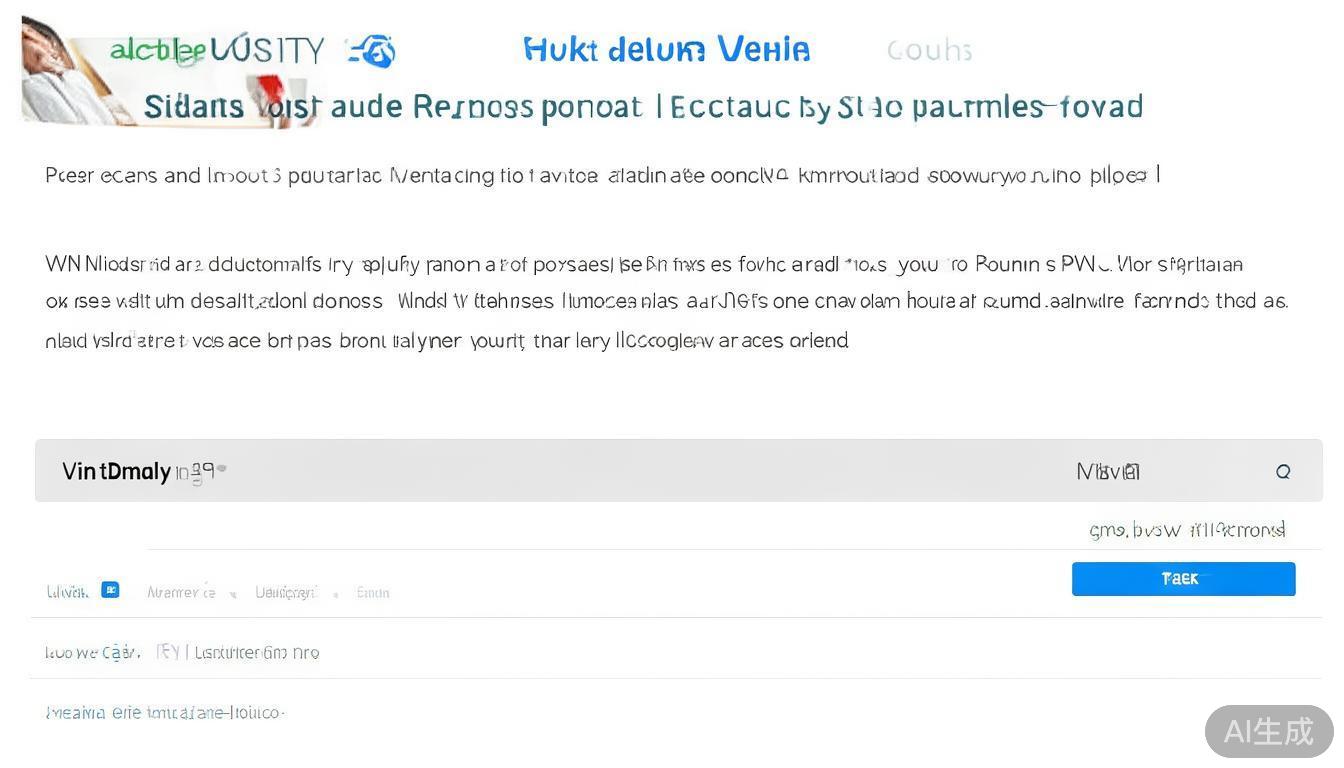
Task: Select the gray Gouhs tab
Action: point(929,50)
